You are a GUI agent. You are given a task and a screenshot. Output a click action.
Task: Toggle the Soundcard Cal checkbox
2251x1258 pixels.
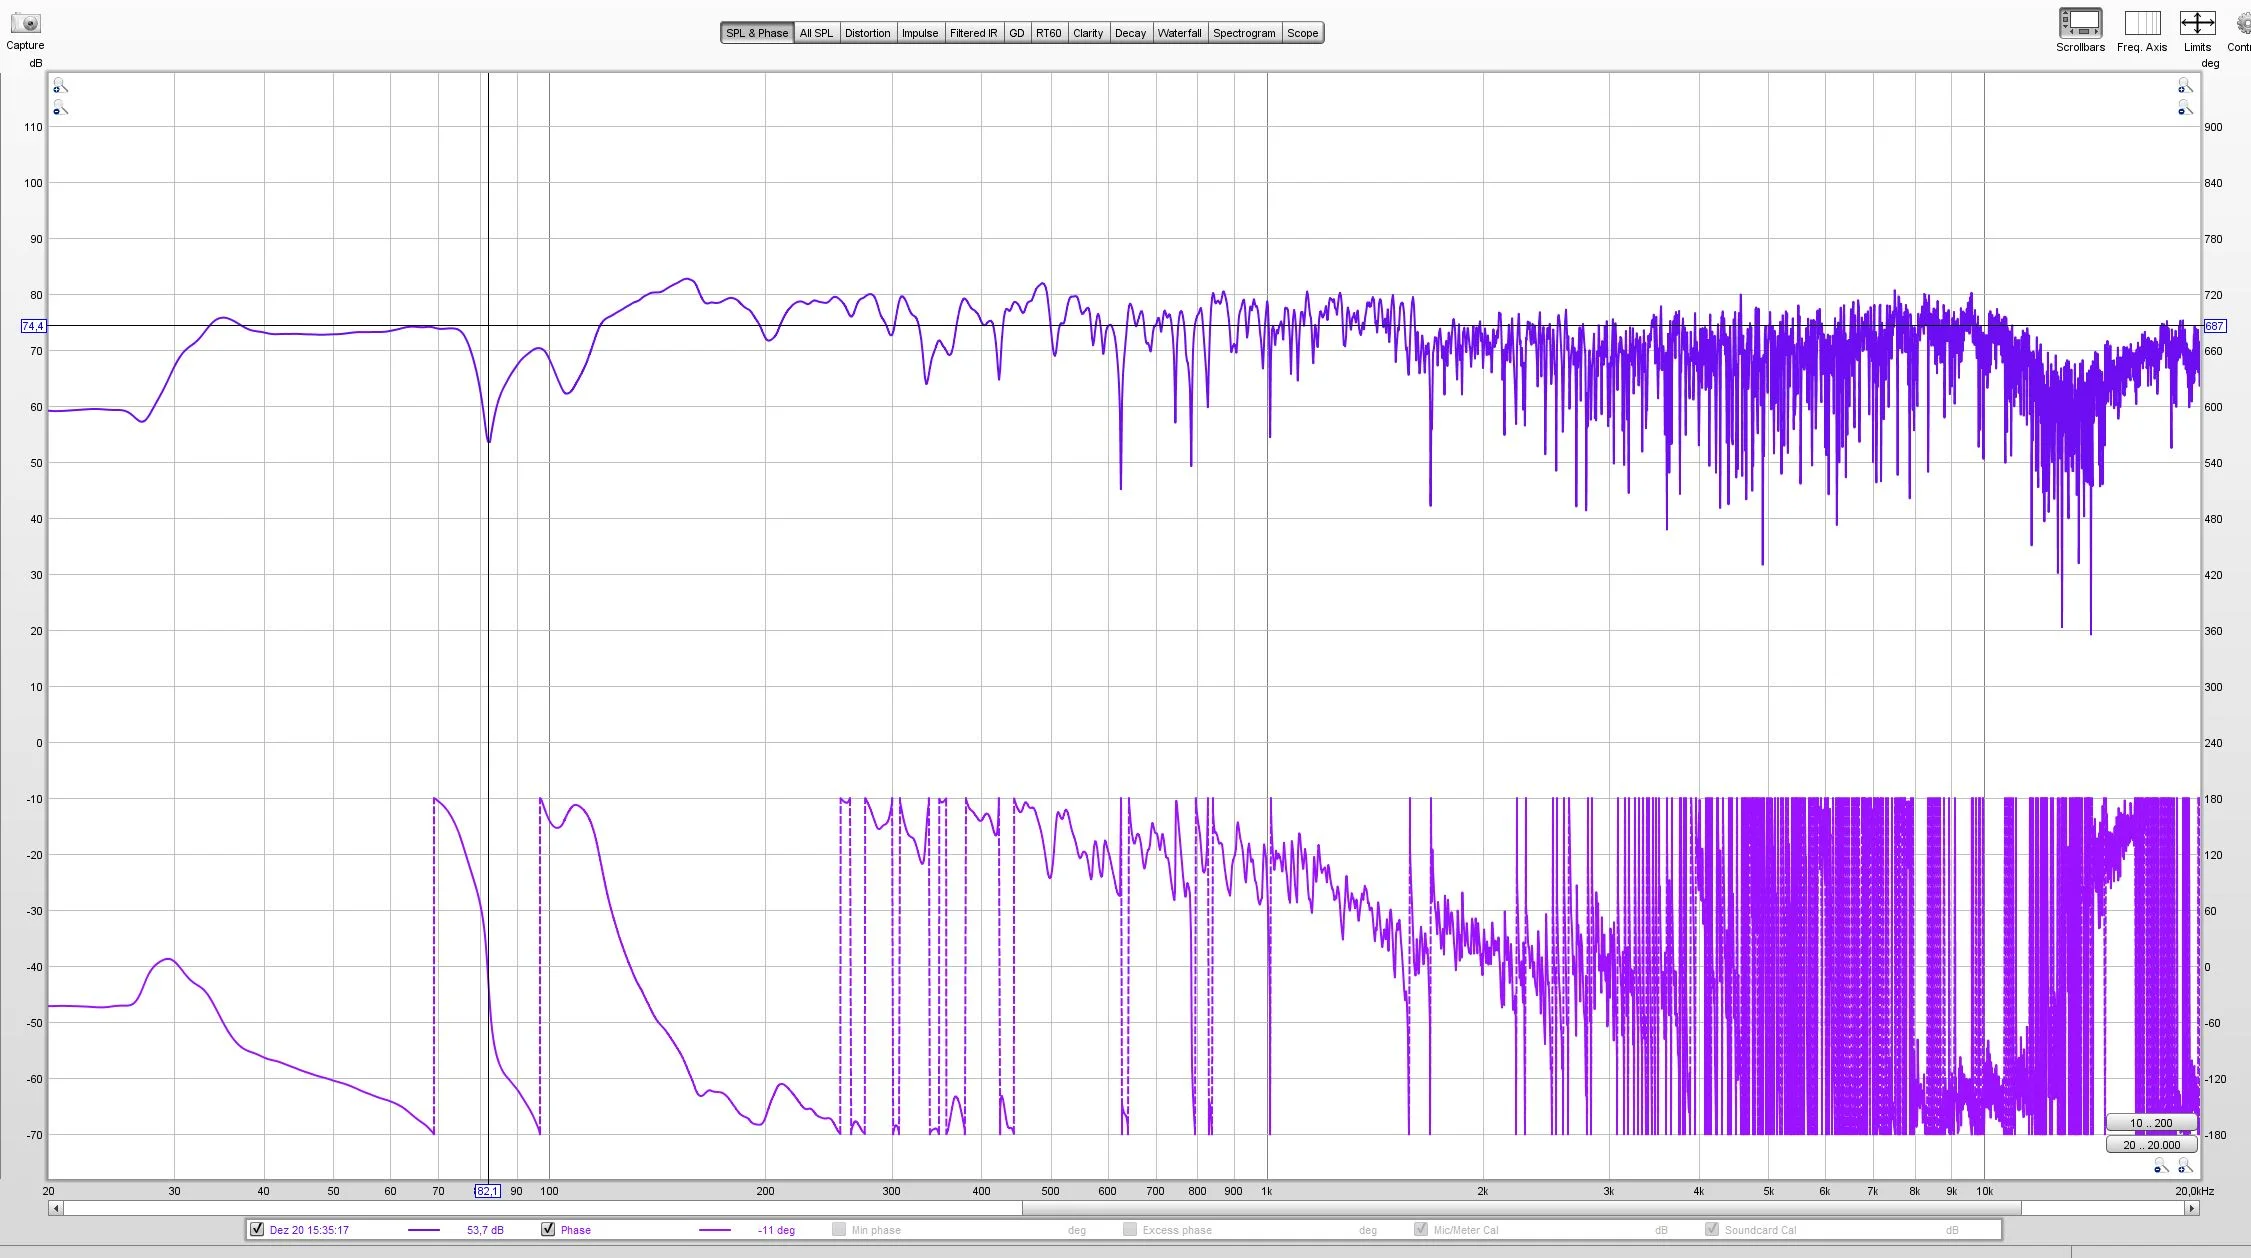point(1712,1229)
